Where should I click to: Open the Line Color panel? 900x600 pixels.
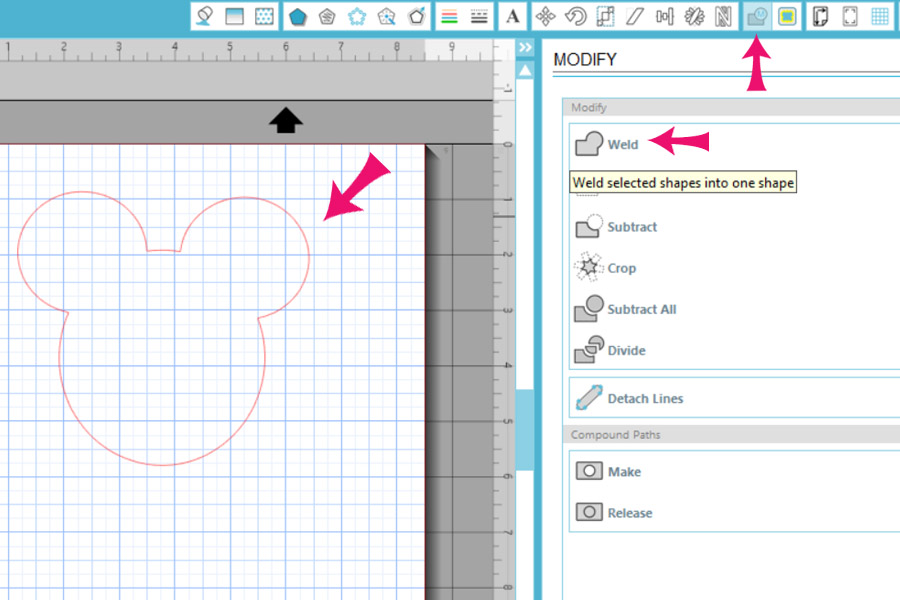(449, 16)
